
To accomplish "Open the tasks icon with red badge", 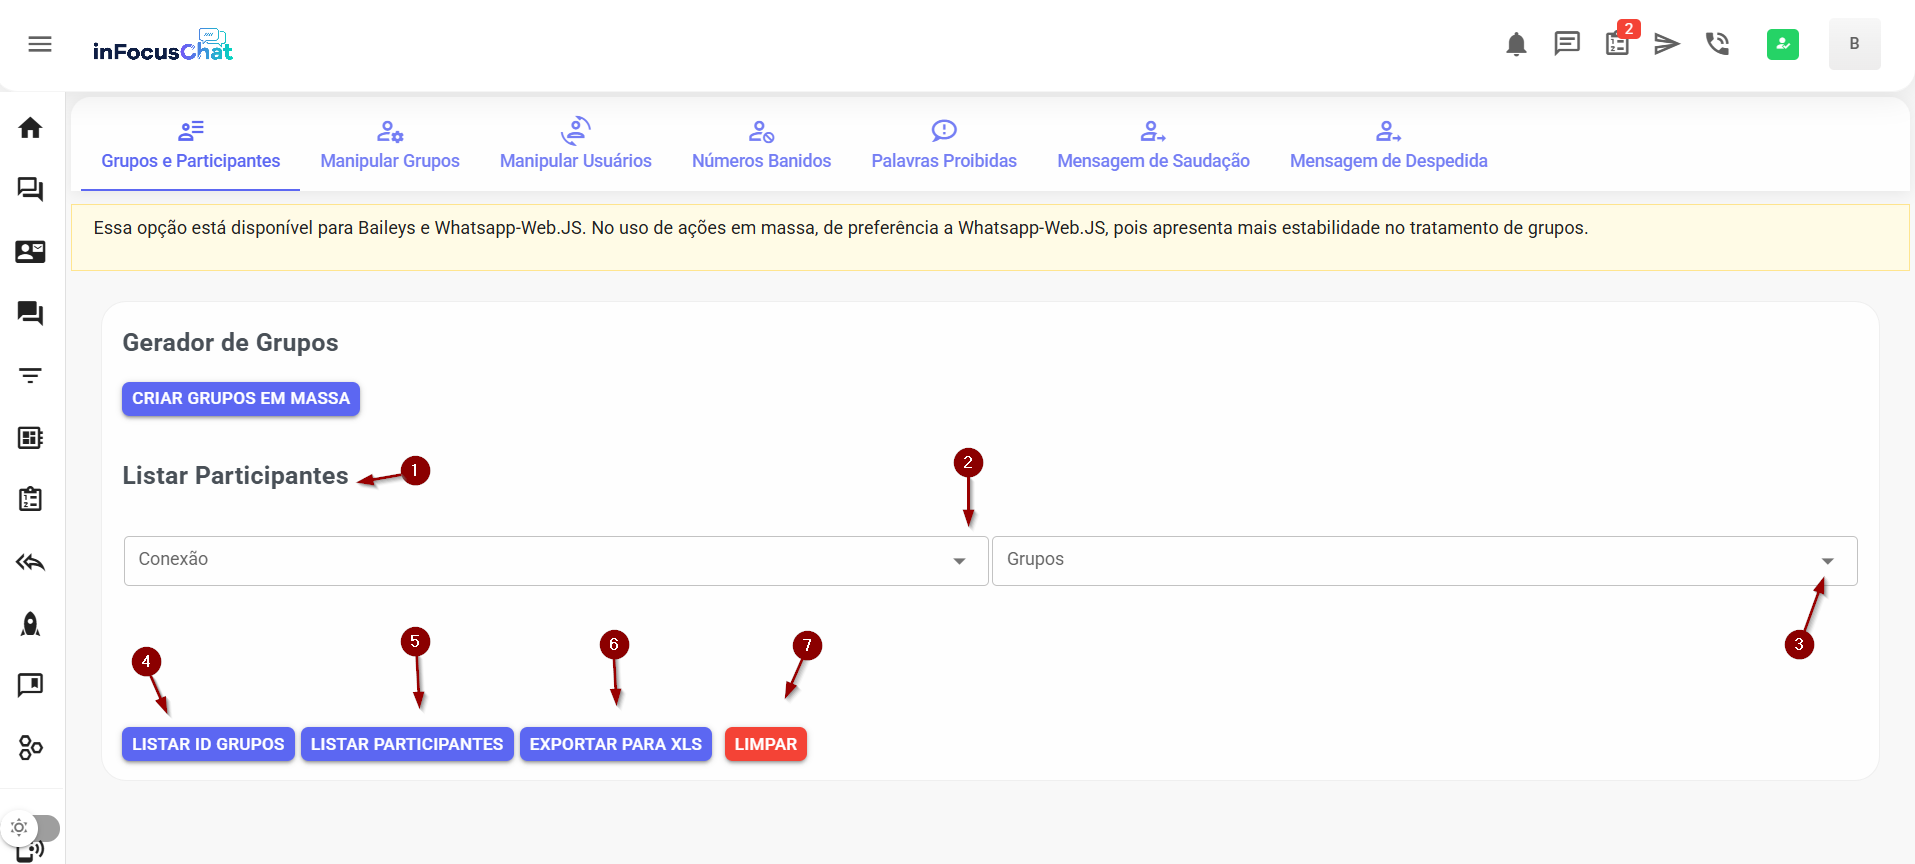I will click(1617, 44).
